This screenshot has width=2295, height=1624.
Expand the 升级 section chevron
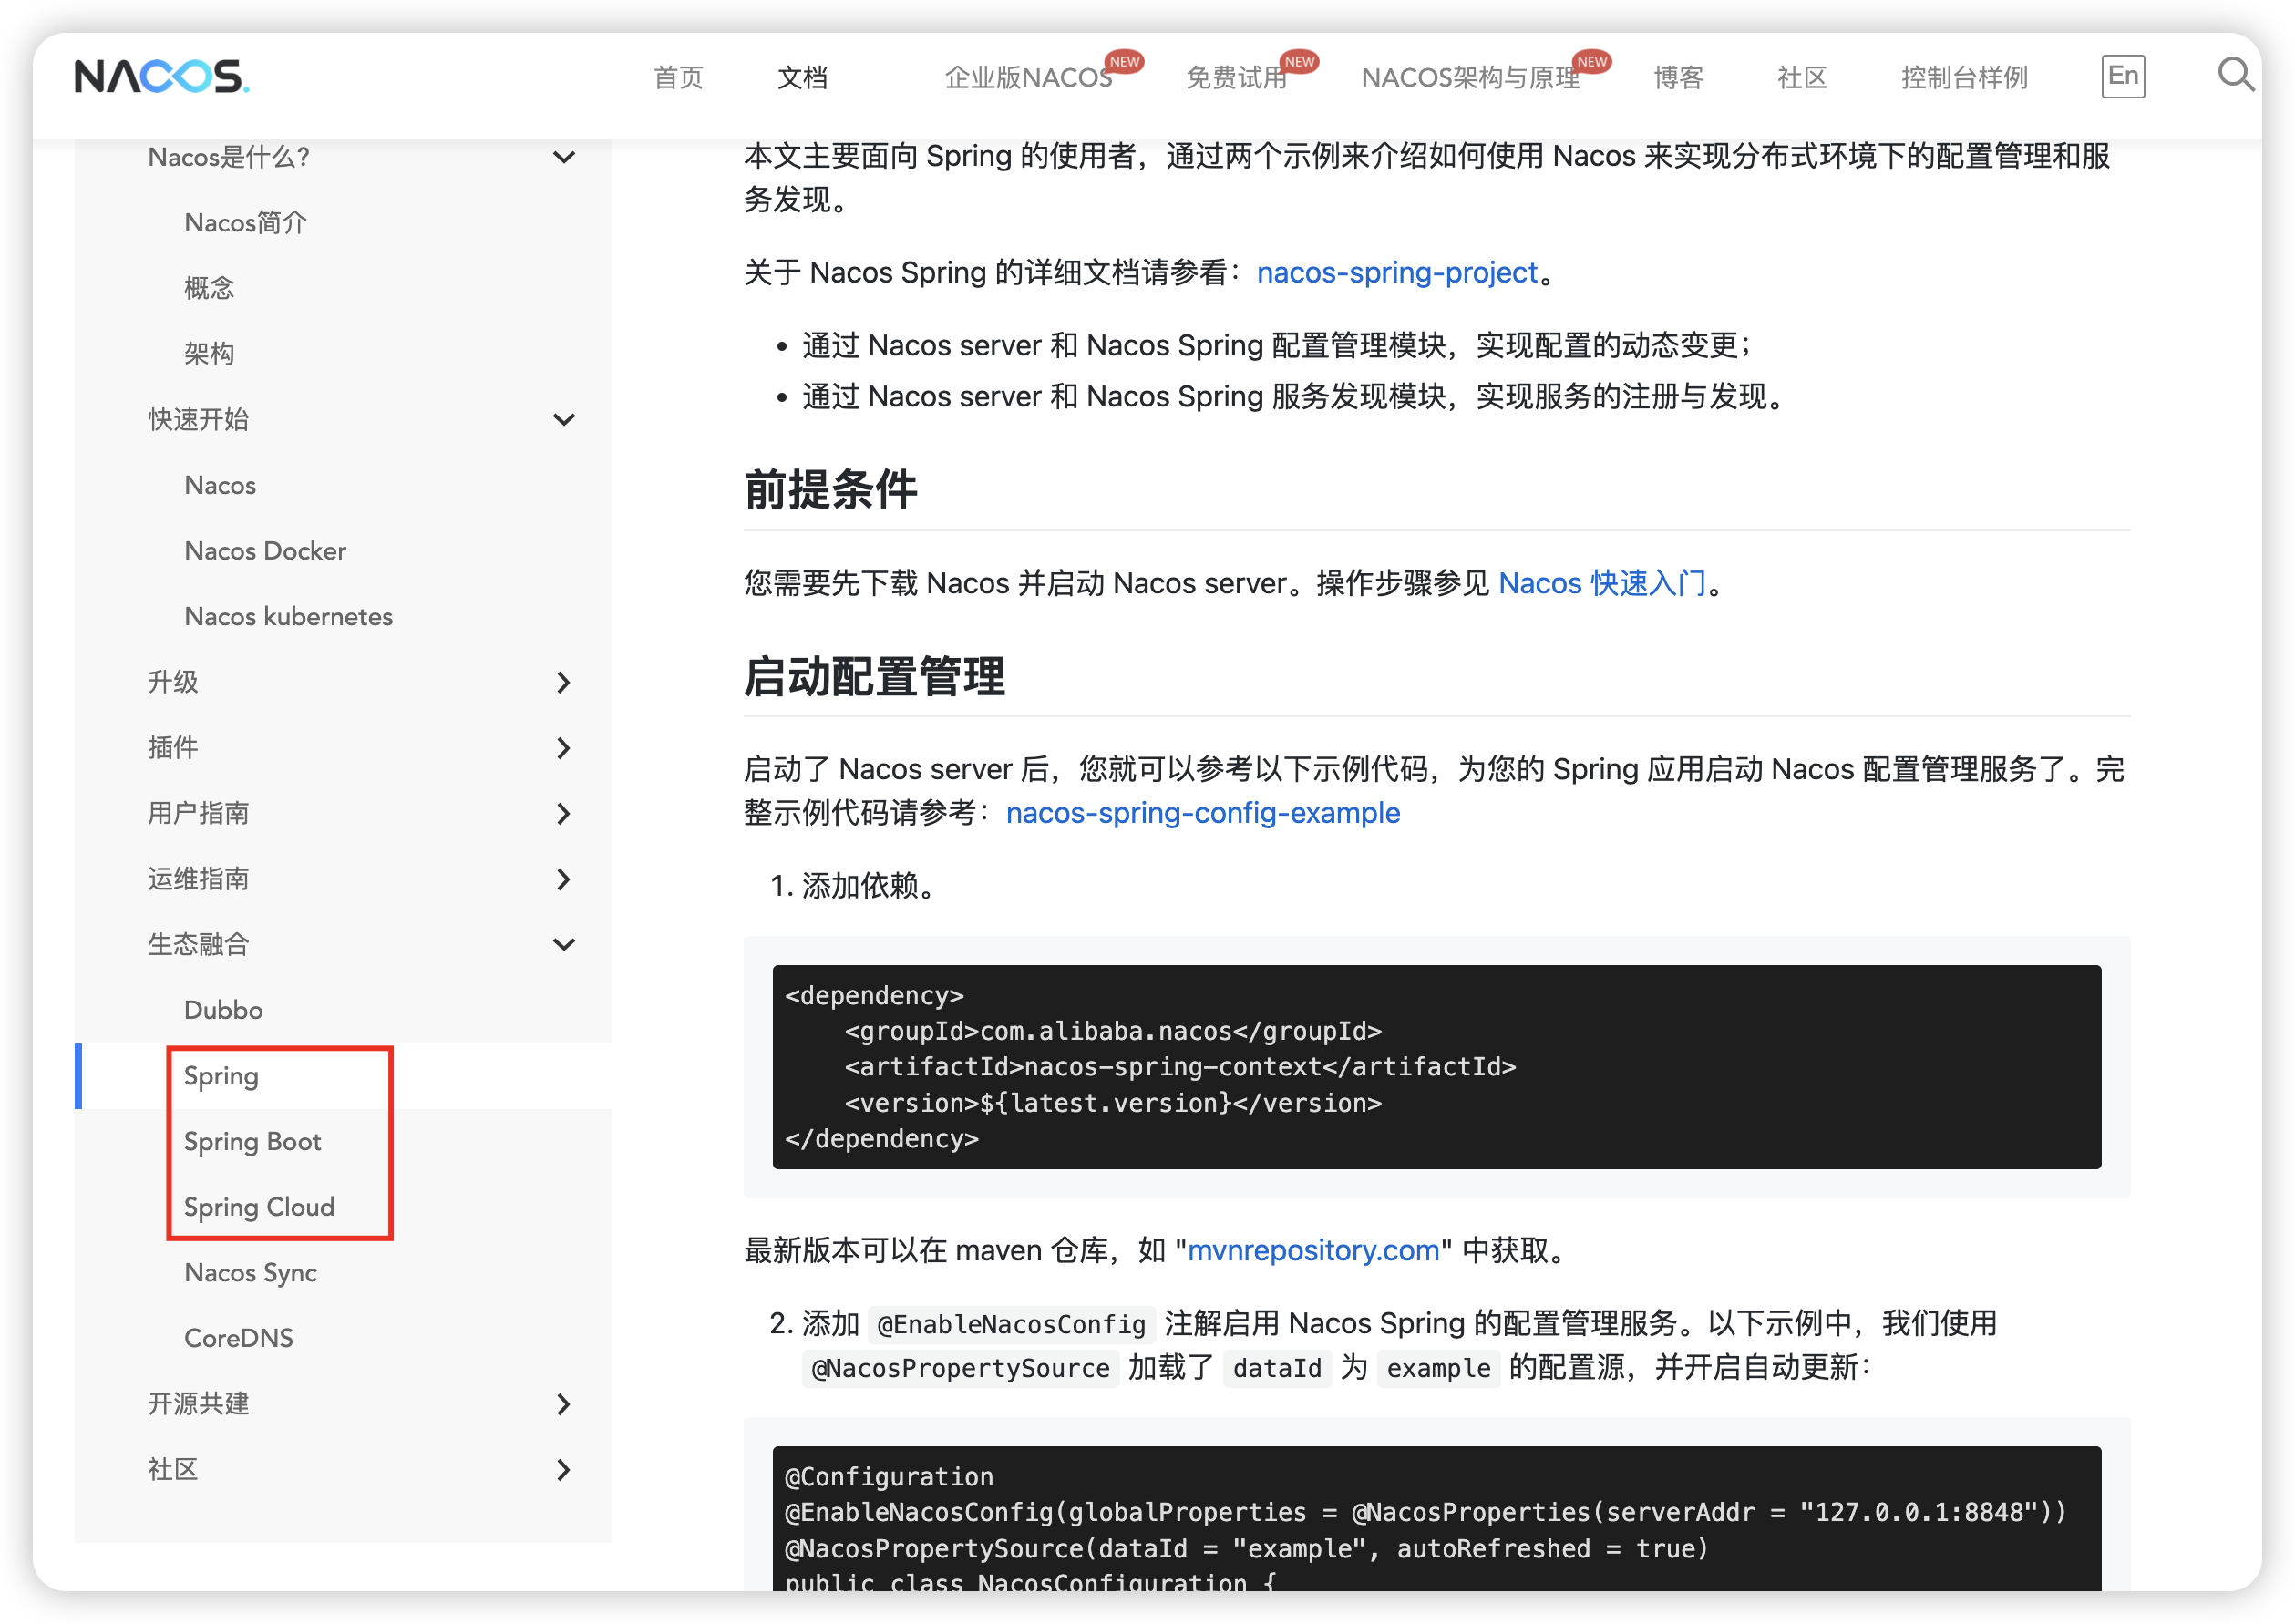[x=564, y=682]
